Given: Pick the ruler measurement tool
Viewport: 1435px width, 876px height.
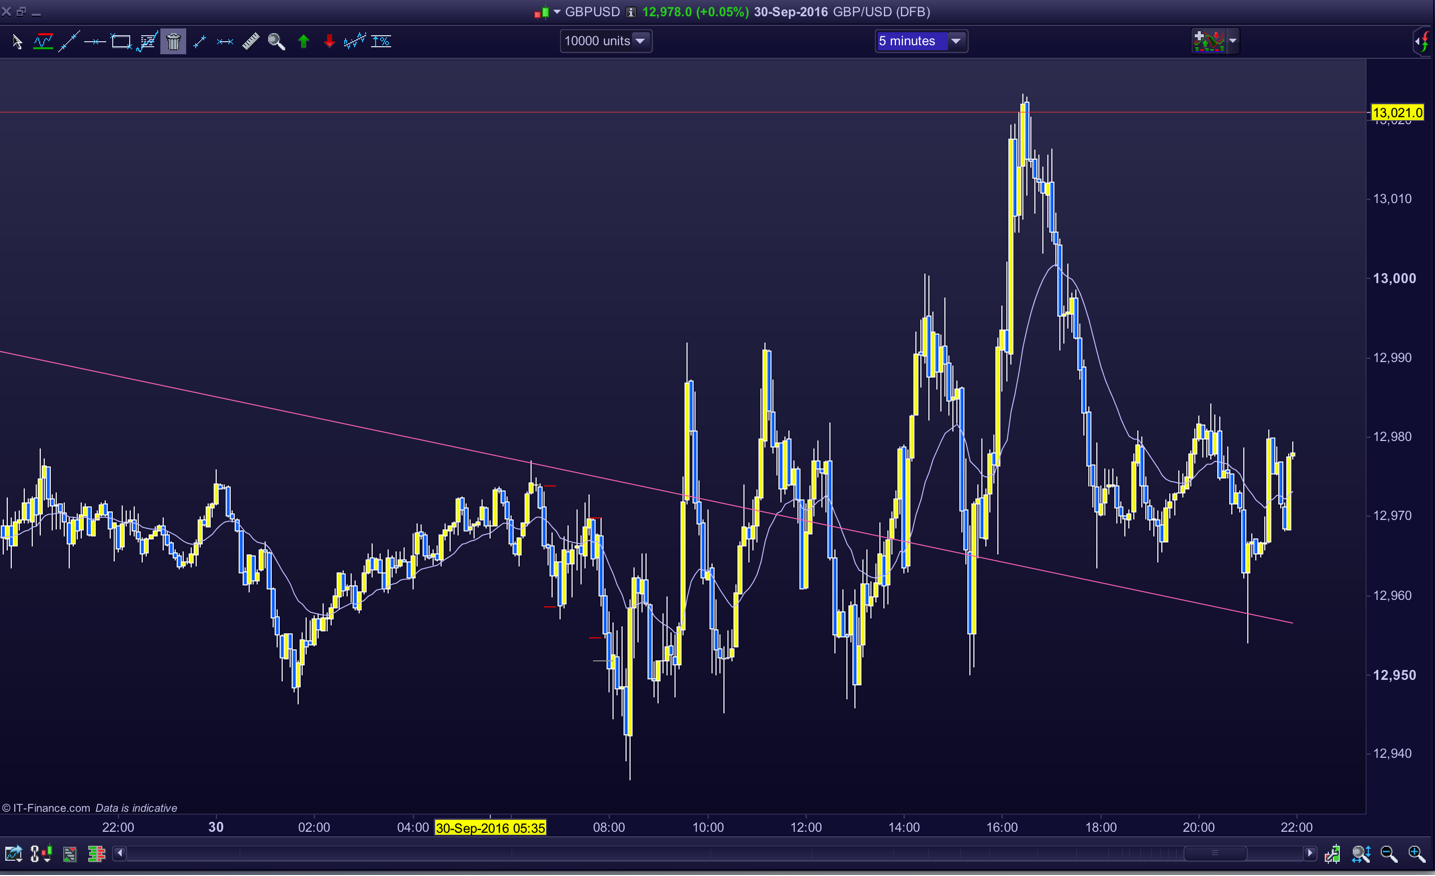Looking at the screenshot, I should pyautogui.click(x=251, y=41).
